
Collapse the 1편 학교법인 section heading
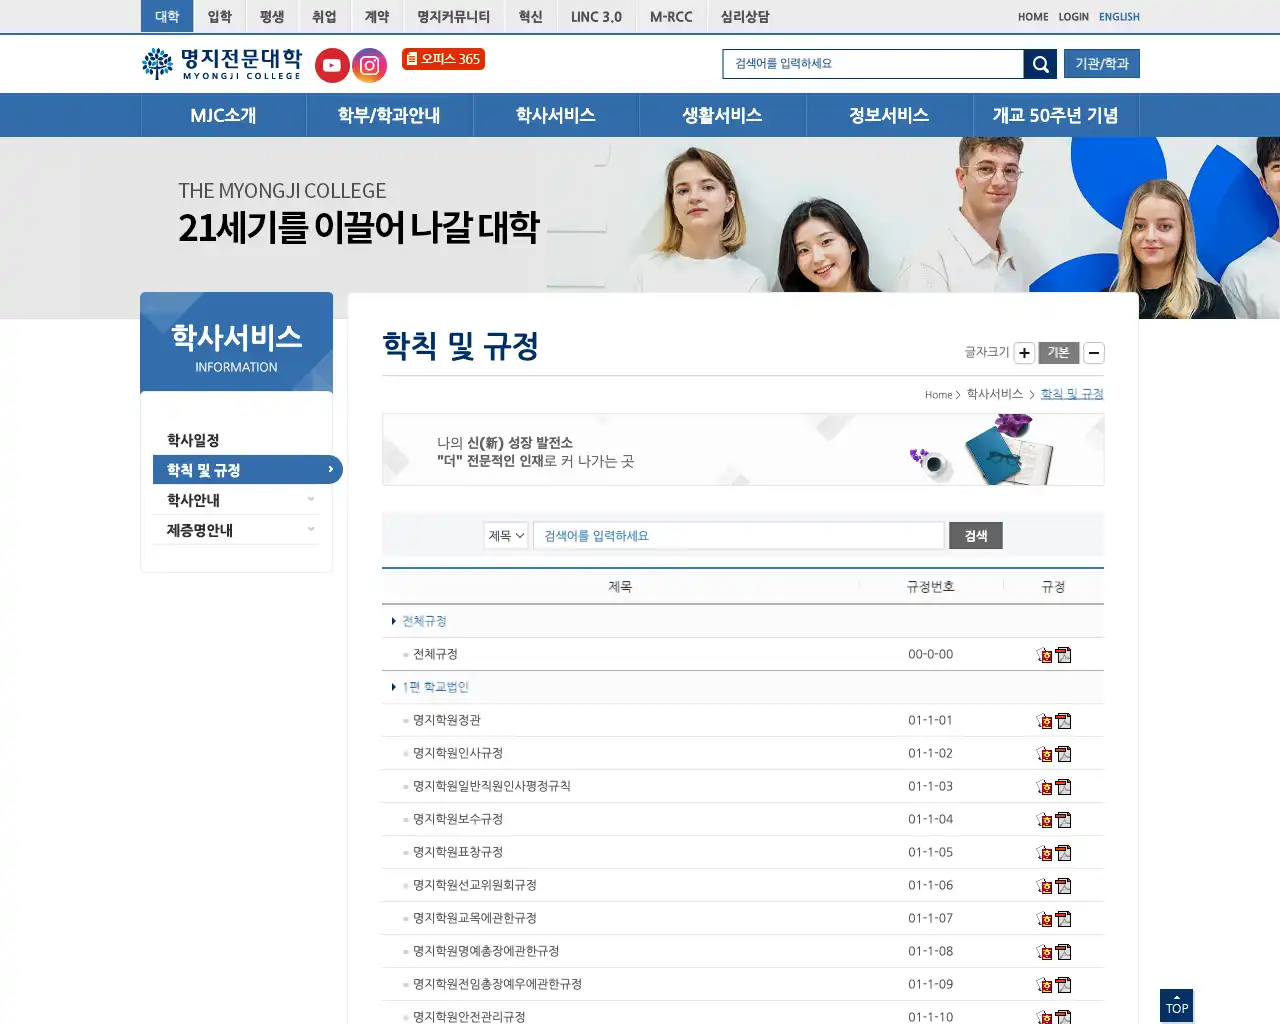[x=435, y=687]
